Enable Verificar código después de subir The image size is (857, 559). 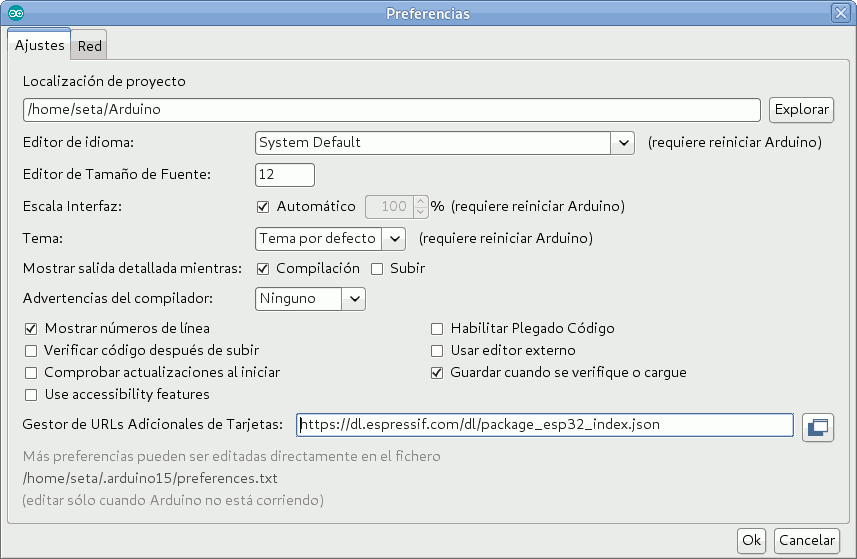point(31,351)
